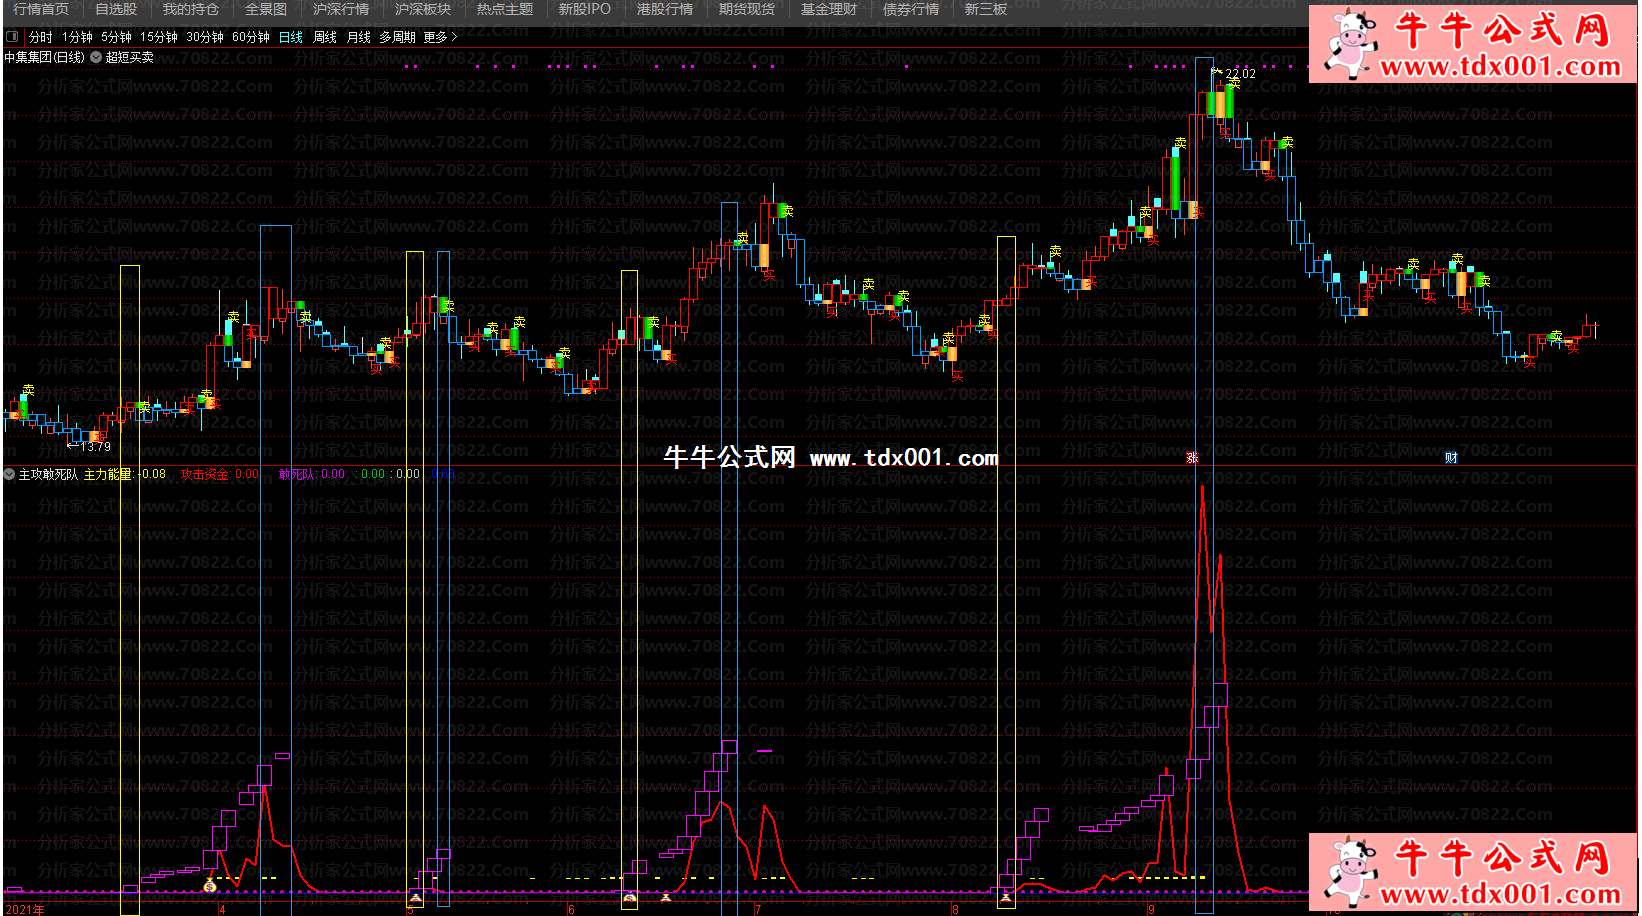1642x916 pixels.
Task: Click the signal icon left of the 9 label
Action: 1006,899
